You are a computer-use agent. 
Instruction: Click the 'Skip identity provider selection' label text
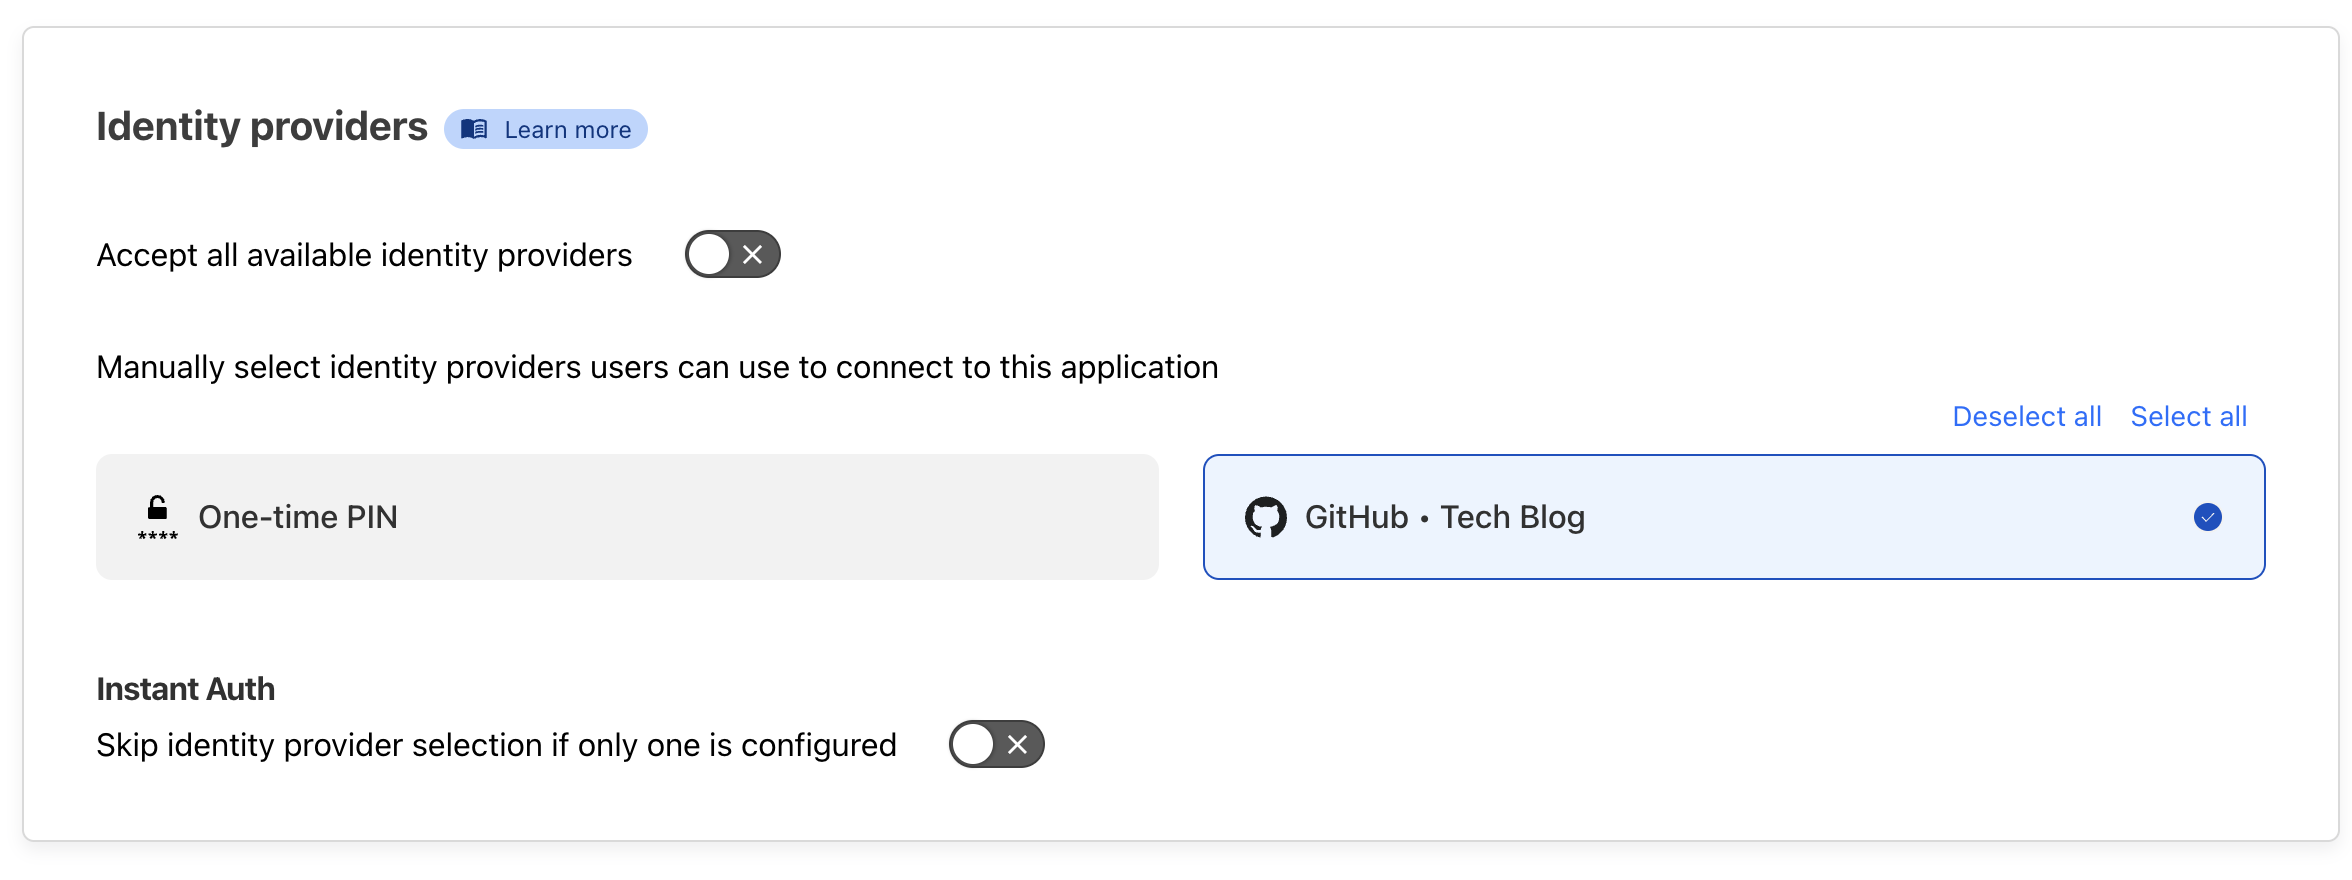(496, 745)
